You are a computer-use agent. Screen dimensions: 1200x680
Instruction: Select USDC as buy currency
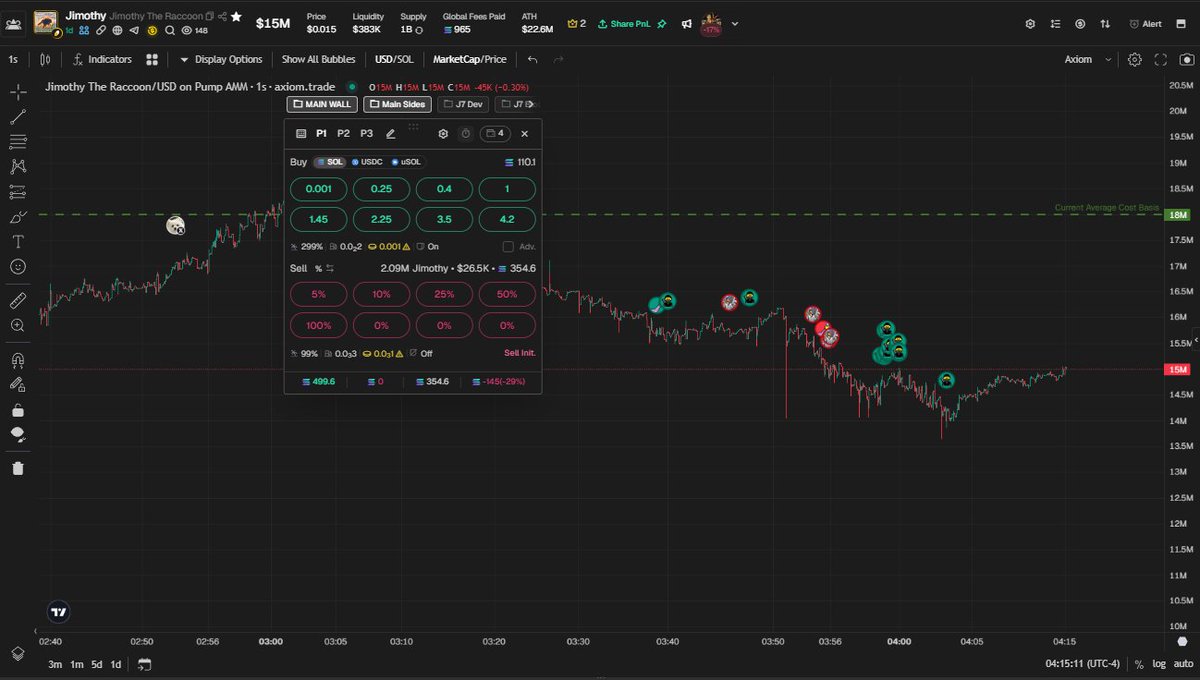(367, 162)
